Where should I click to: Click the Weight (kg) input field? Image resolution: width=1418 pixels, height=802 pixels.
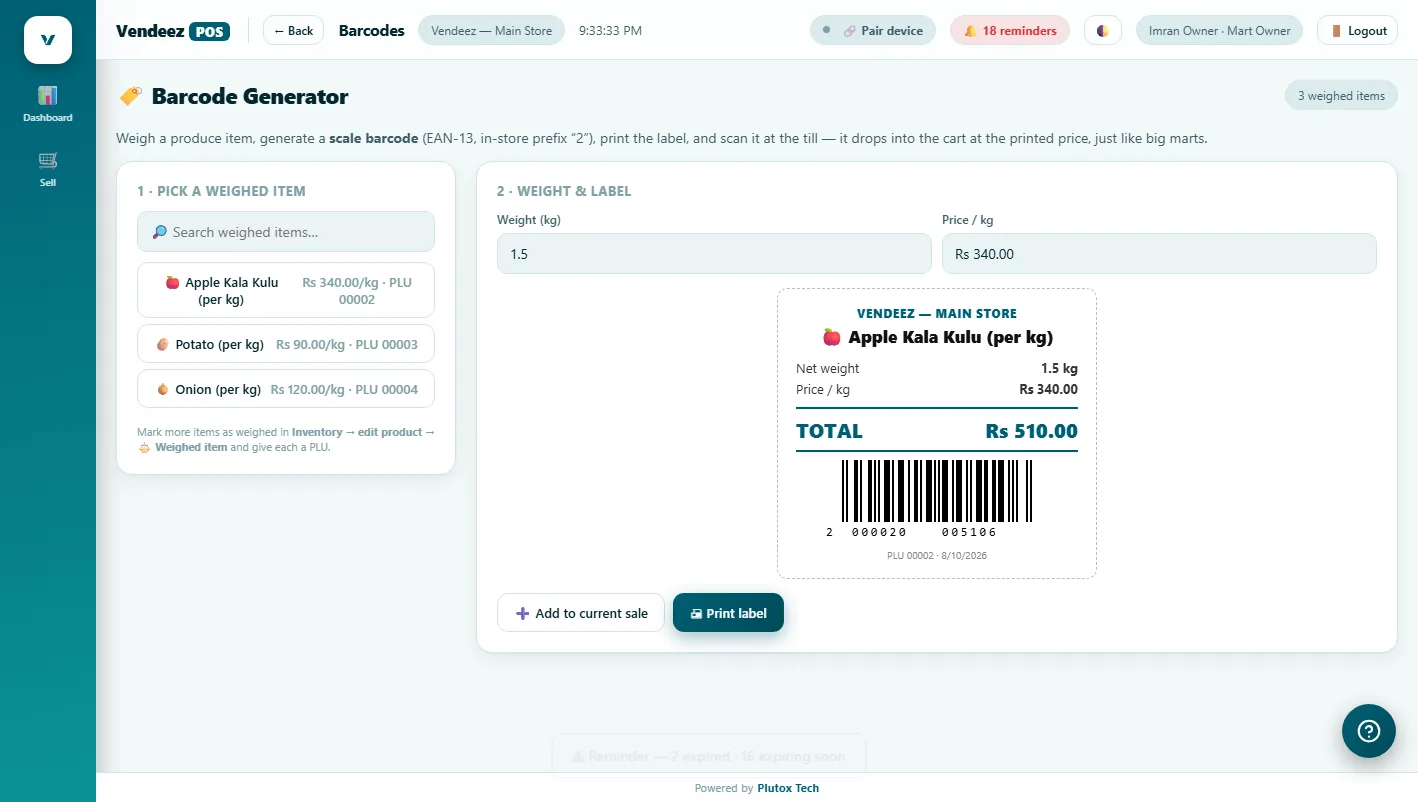(714, 254)
